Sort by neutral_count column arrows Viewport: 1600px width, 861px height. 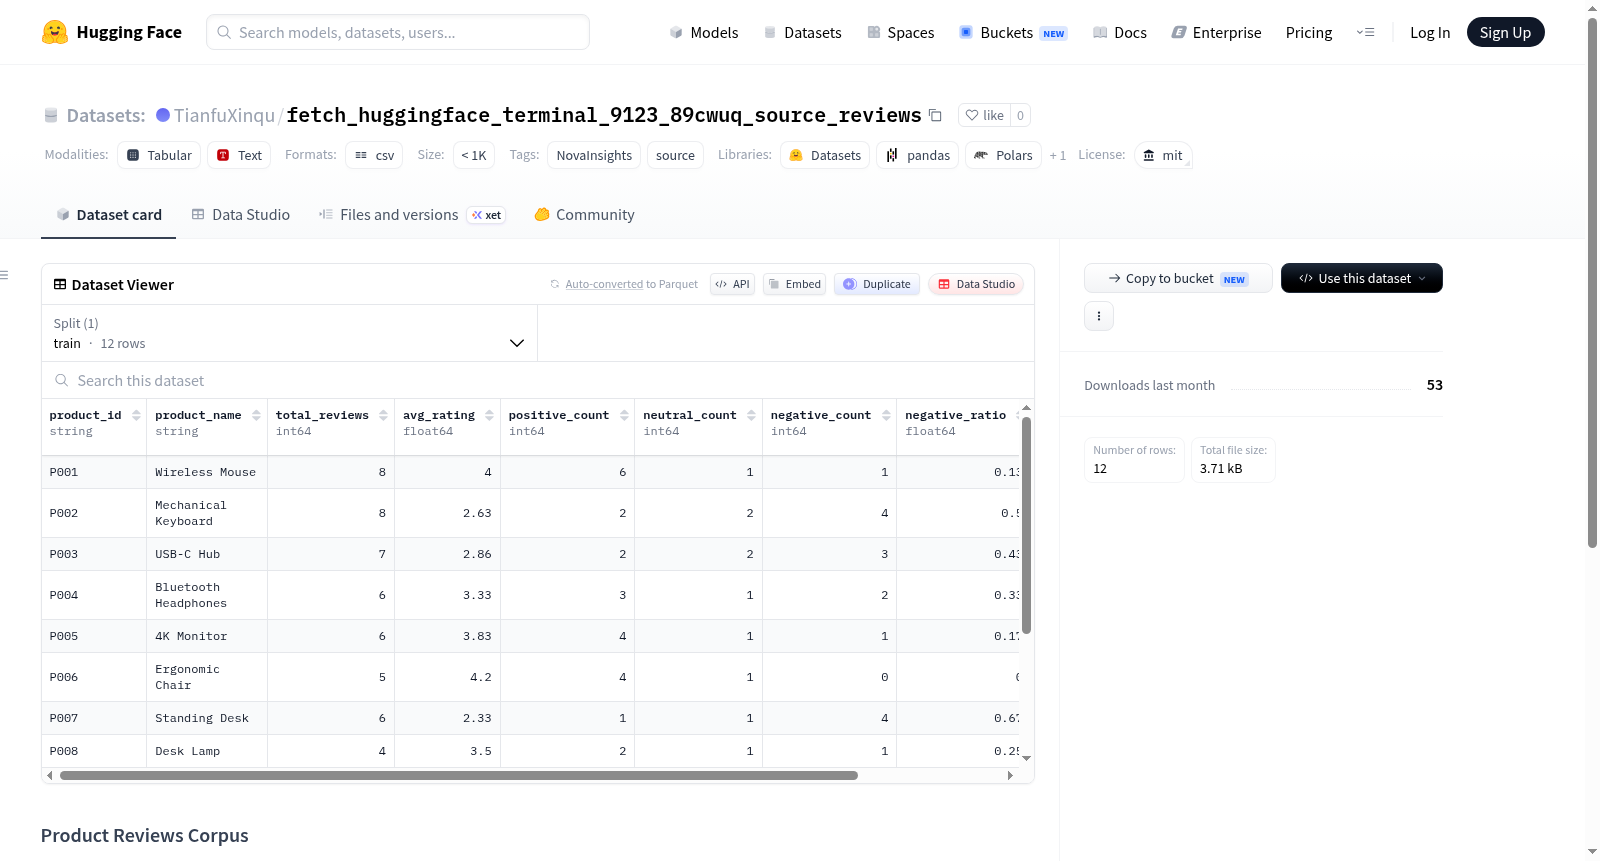(x=751, y=415)
